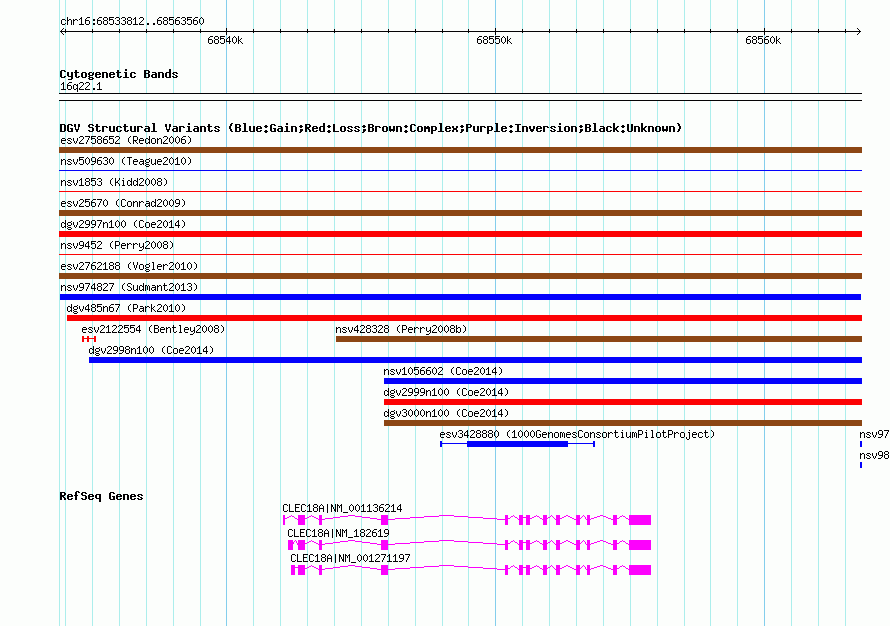Open nsv9452 (Perry2008) variant label
Image resolution: width=890 pixels, height=626 pixels.
click(x=117, y=245)
